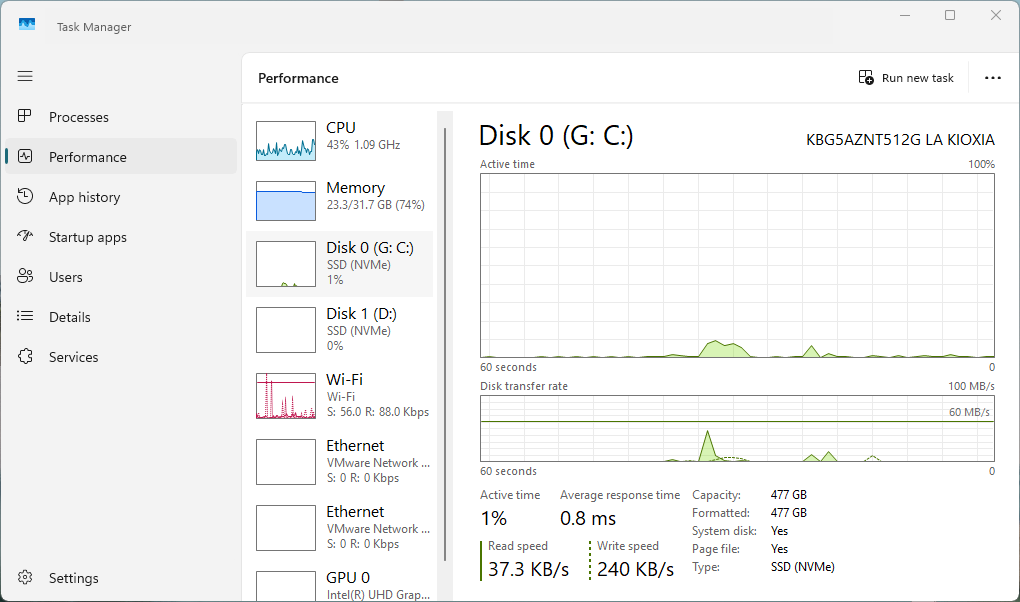Viewport: 1020px width, 602px height.
Task: Open the hamburger navigation menu
Action: tap(25, 76)
